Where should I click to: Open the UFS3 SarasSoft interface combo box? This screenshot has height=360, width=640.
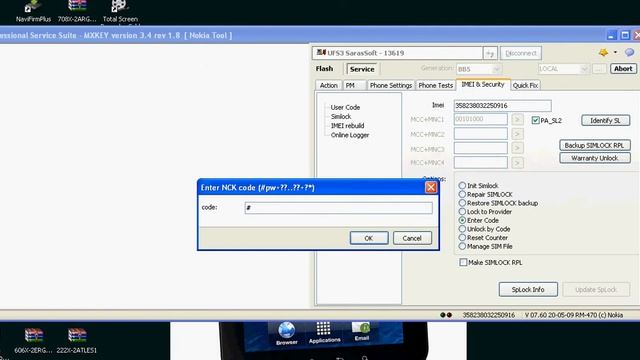pyautogui.click(x=397, y=53)
